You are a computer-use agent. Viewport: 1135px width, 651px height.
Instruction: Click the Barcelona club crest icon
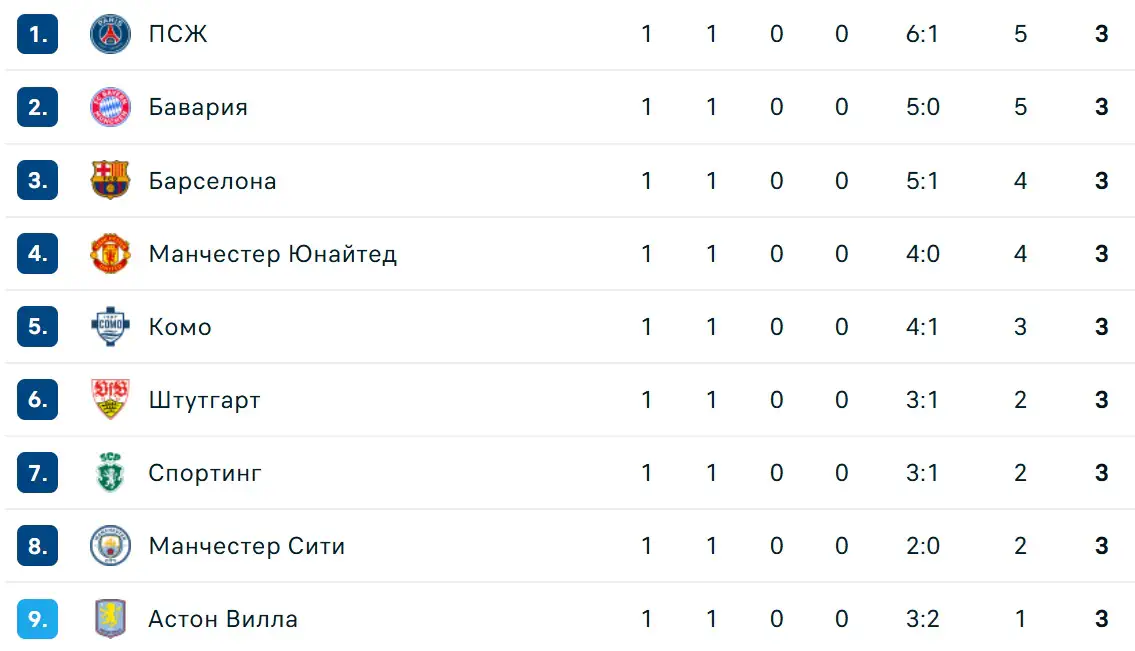(x=110, y=180)
